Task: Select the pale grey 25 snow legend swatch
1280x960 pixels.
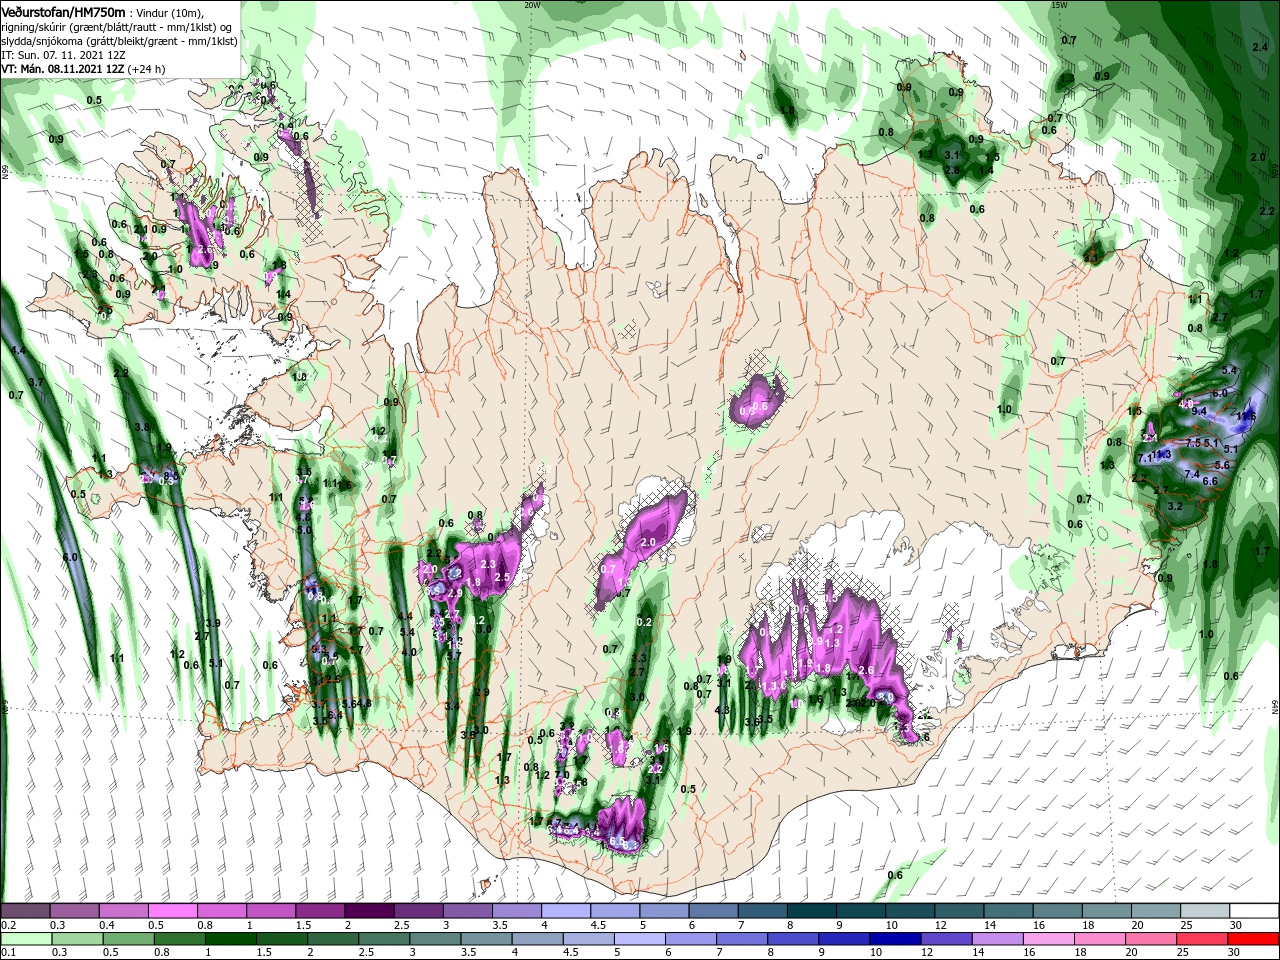Action: (x=1203, y=911)
